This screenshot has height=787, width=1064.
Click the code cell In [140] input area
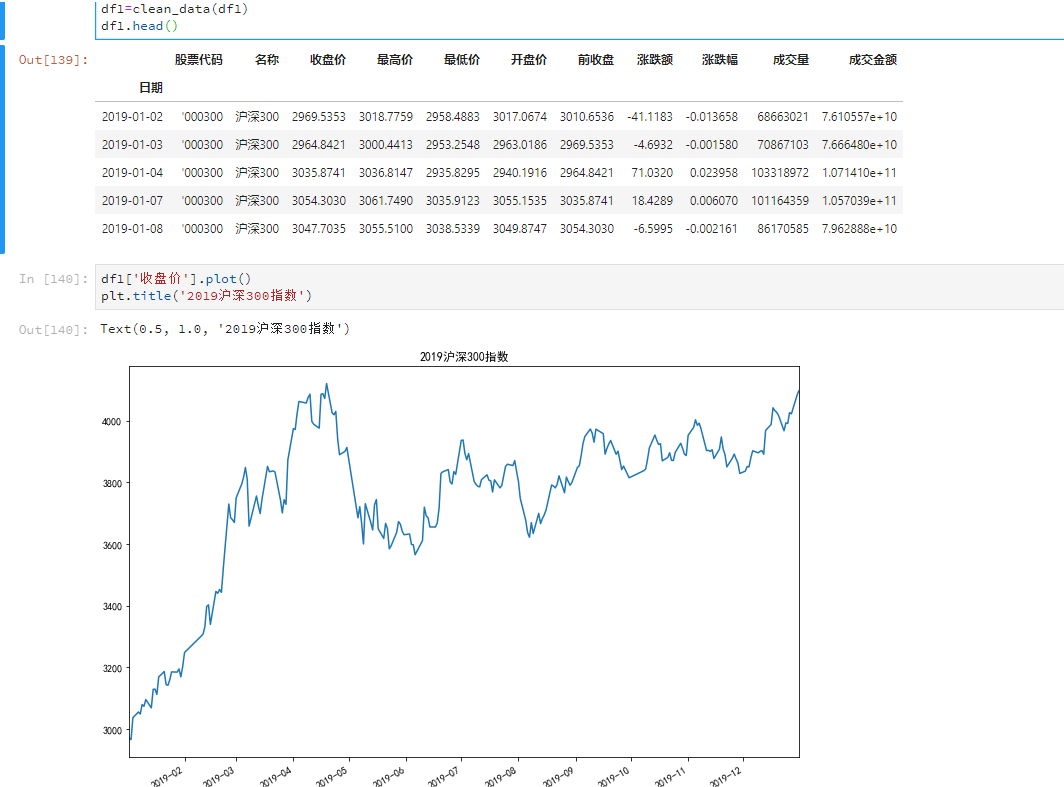(x=579, y=287)
